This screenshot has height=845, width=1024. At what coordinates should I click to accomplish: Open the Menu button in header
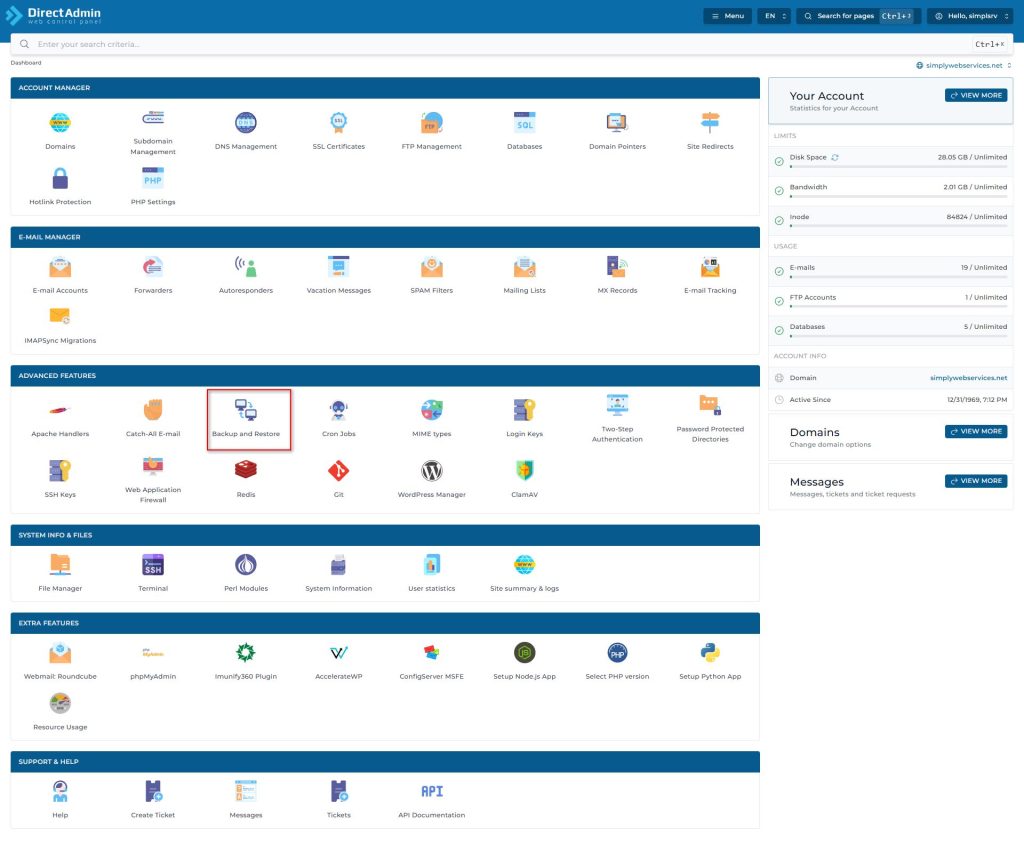(728, 16)
